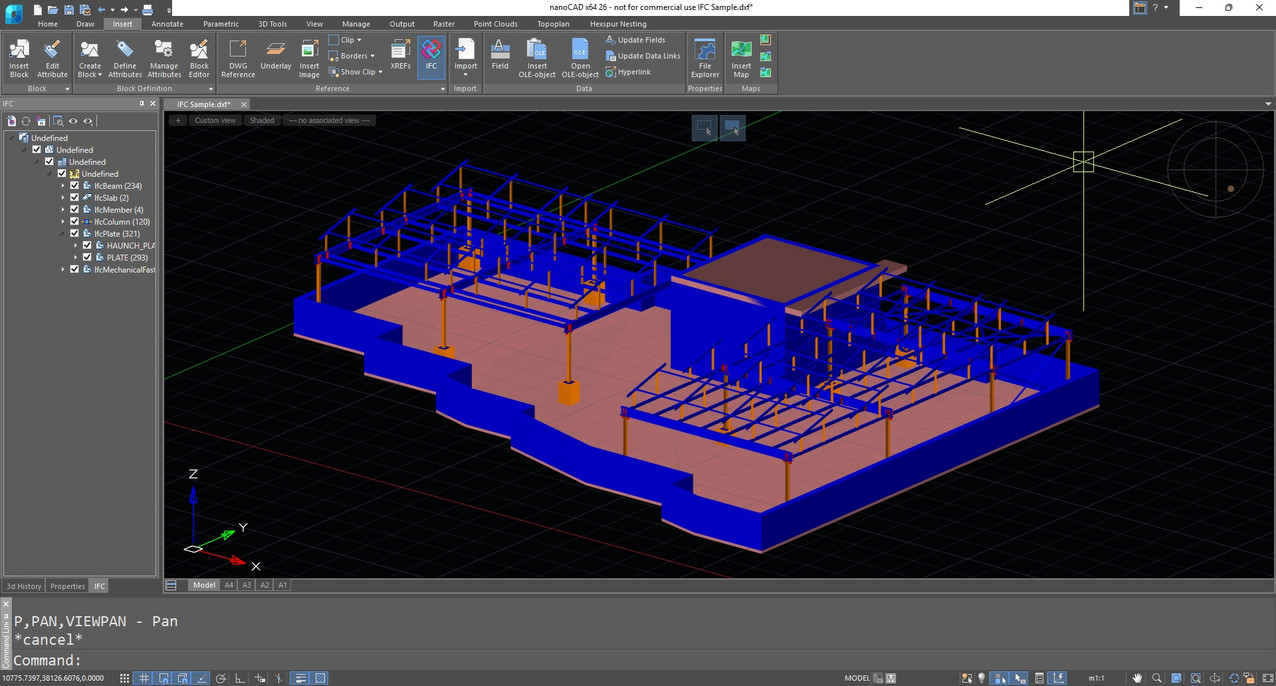Open the File Explorer tool
This screenshot has width=1276, height=686.
click(x=705, y=58)
